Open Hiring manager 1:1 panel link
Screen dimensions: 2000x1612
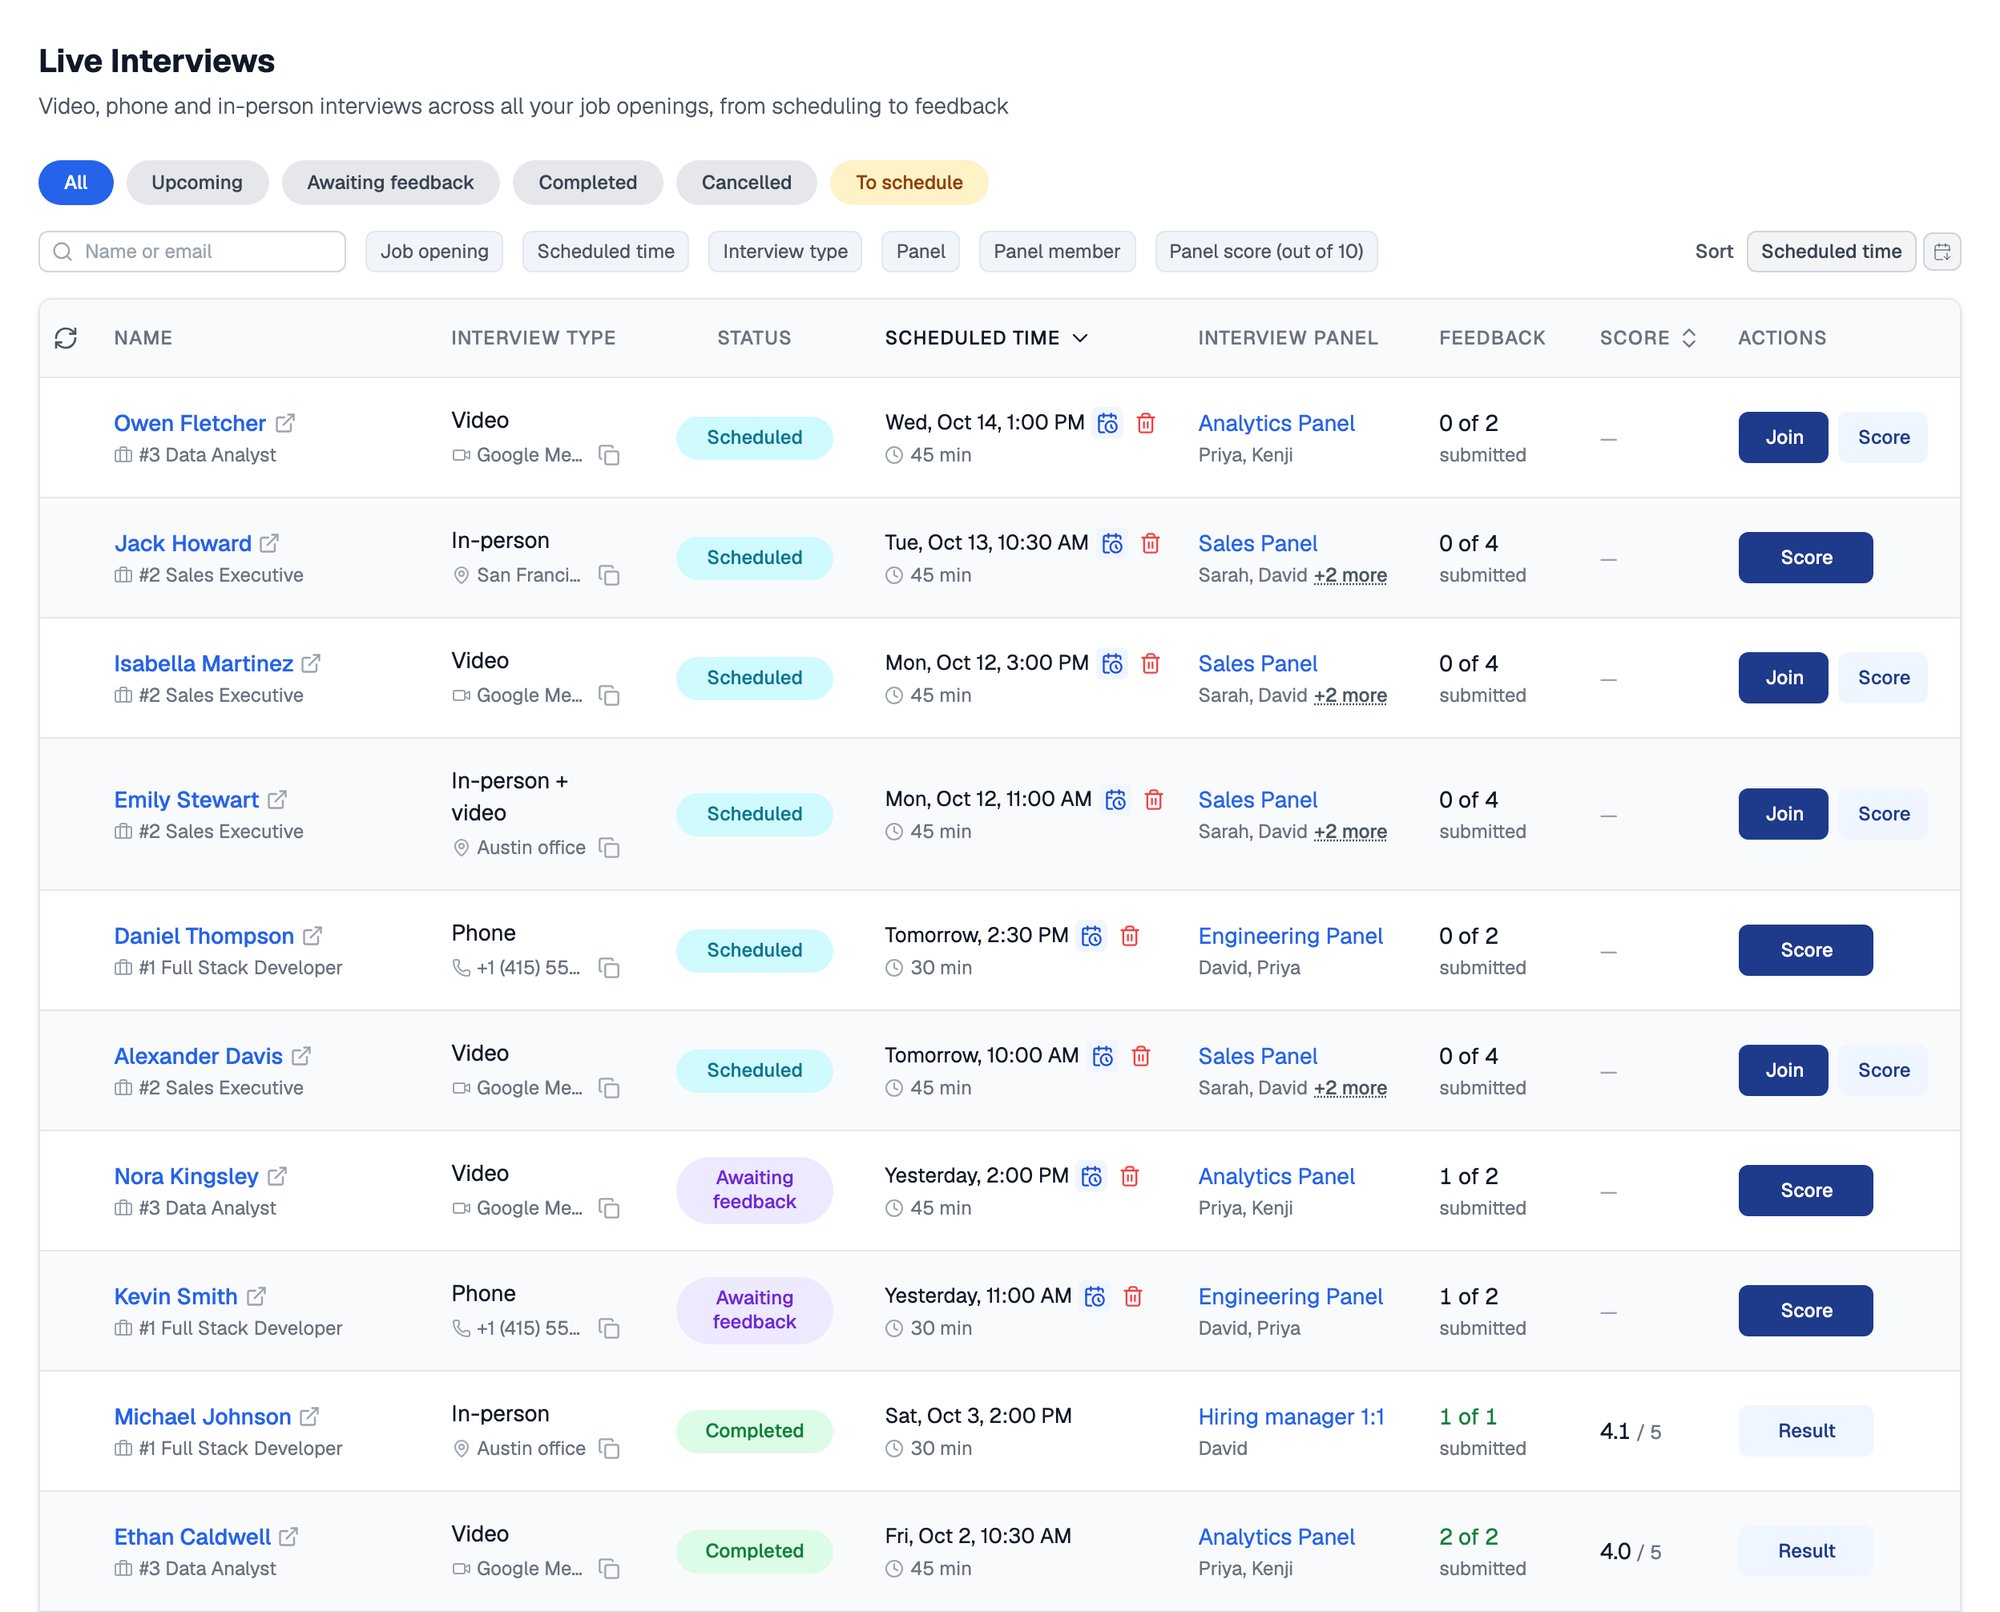[1291, 1416]
